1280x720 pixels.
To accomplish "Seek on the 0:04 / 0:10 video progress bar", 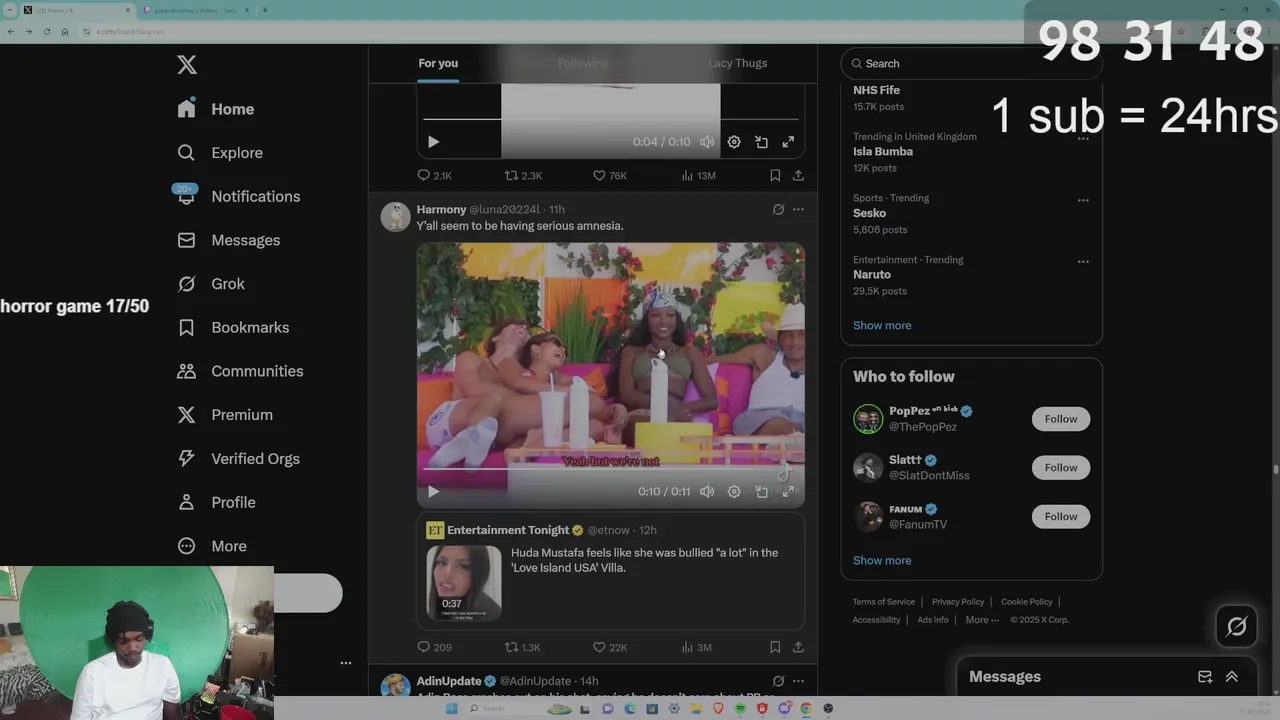I will [610, 118].
